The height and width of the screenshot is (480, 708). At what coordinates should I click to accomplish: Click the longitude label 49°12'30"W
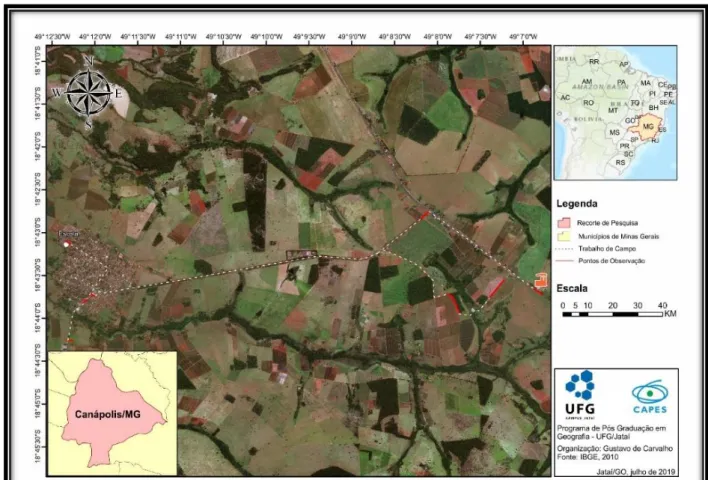(x=52, y=37)
